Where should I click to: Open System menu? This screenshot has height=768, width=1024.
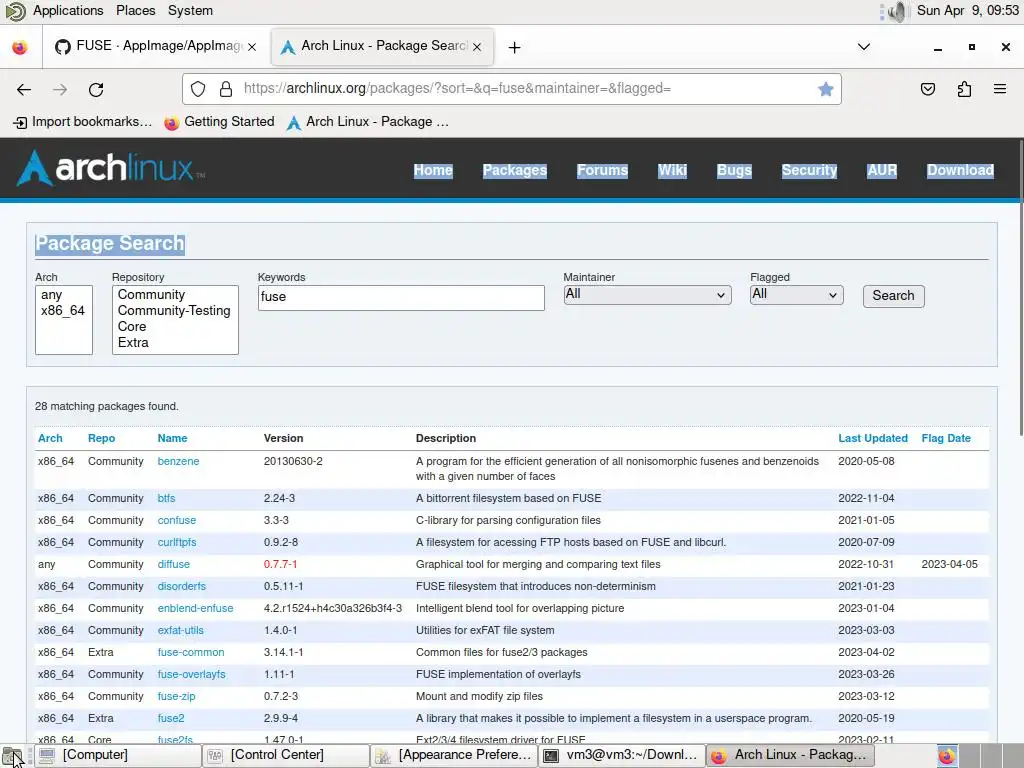pos(190,10)
